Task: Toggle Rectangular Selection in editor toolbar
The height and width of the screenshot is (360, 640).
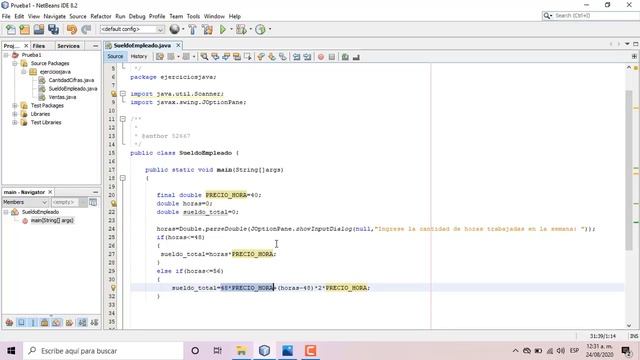Action: [247, 57]
